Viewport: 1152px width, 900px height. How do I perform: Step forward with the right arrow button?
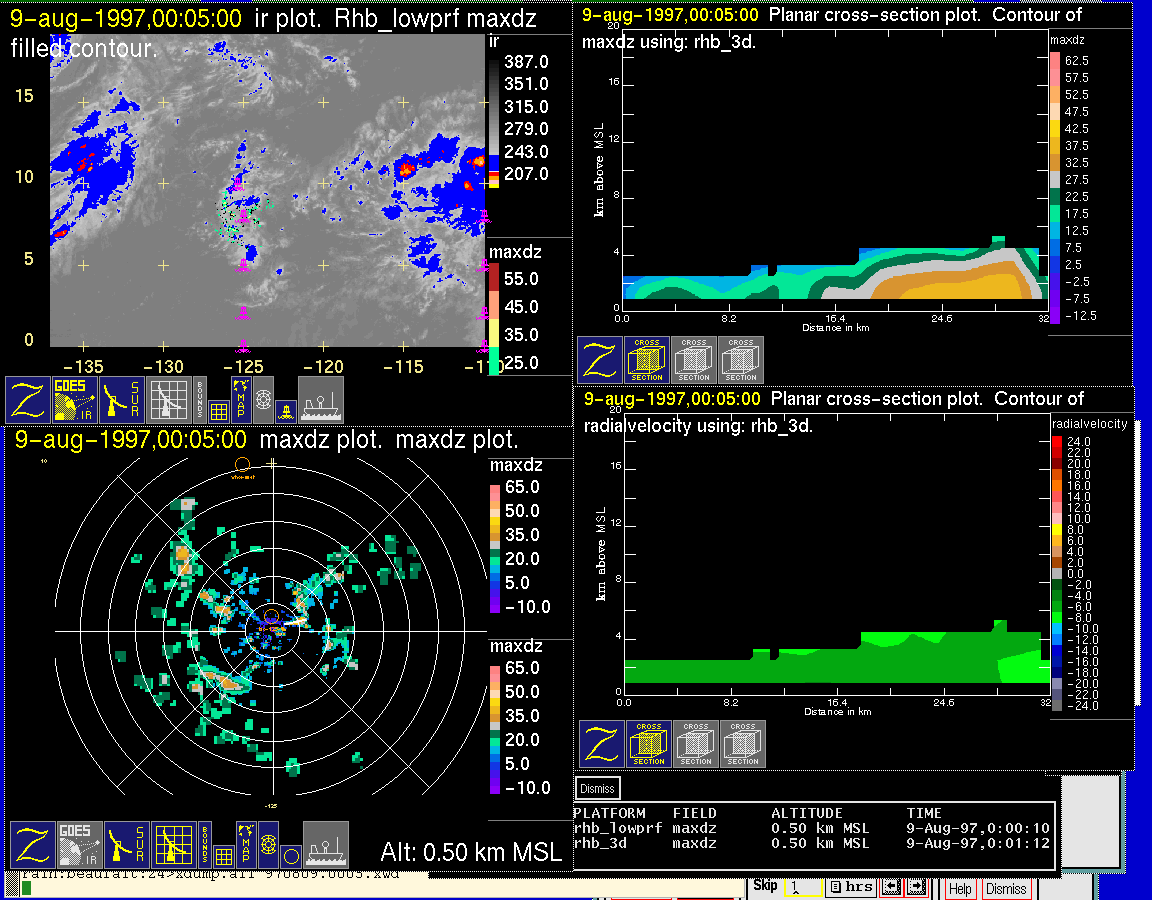(x=916, y=887)
